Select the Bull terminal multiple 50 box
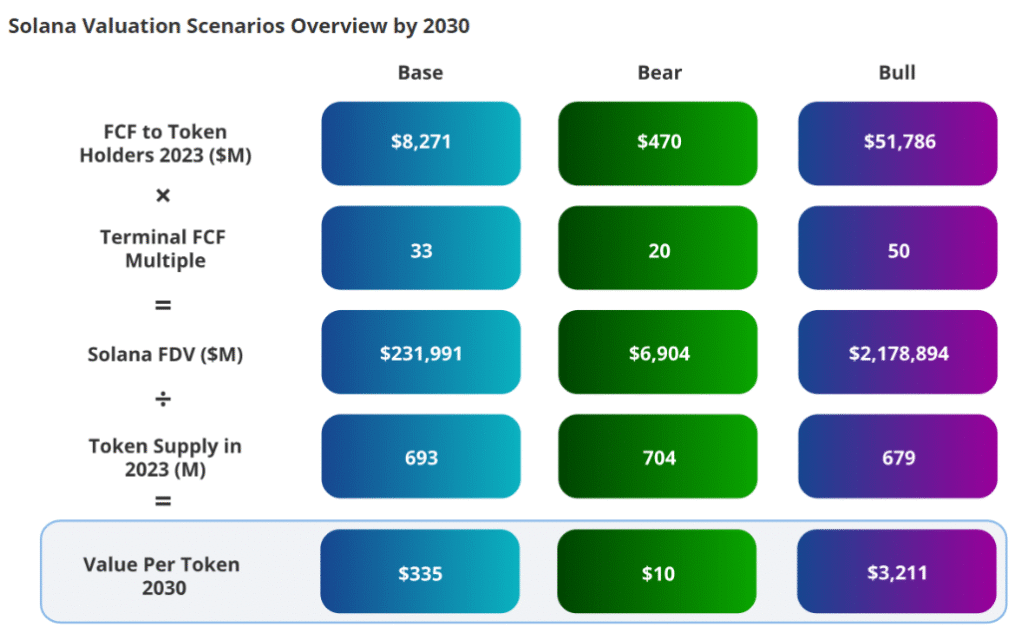This screenshot has height=630, width=1024. [x=898, y=250]
